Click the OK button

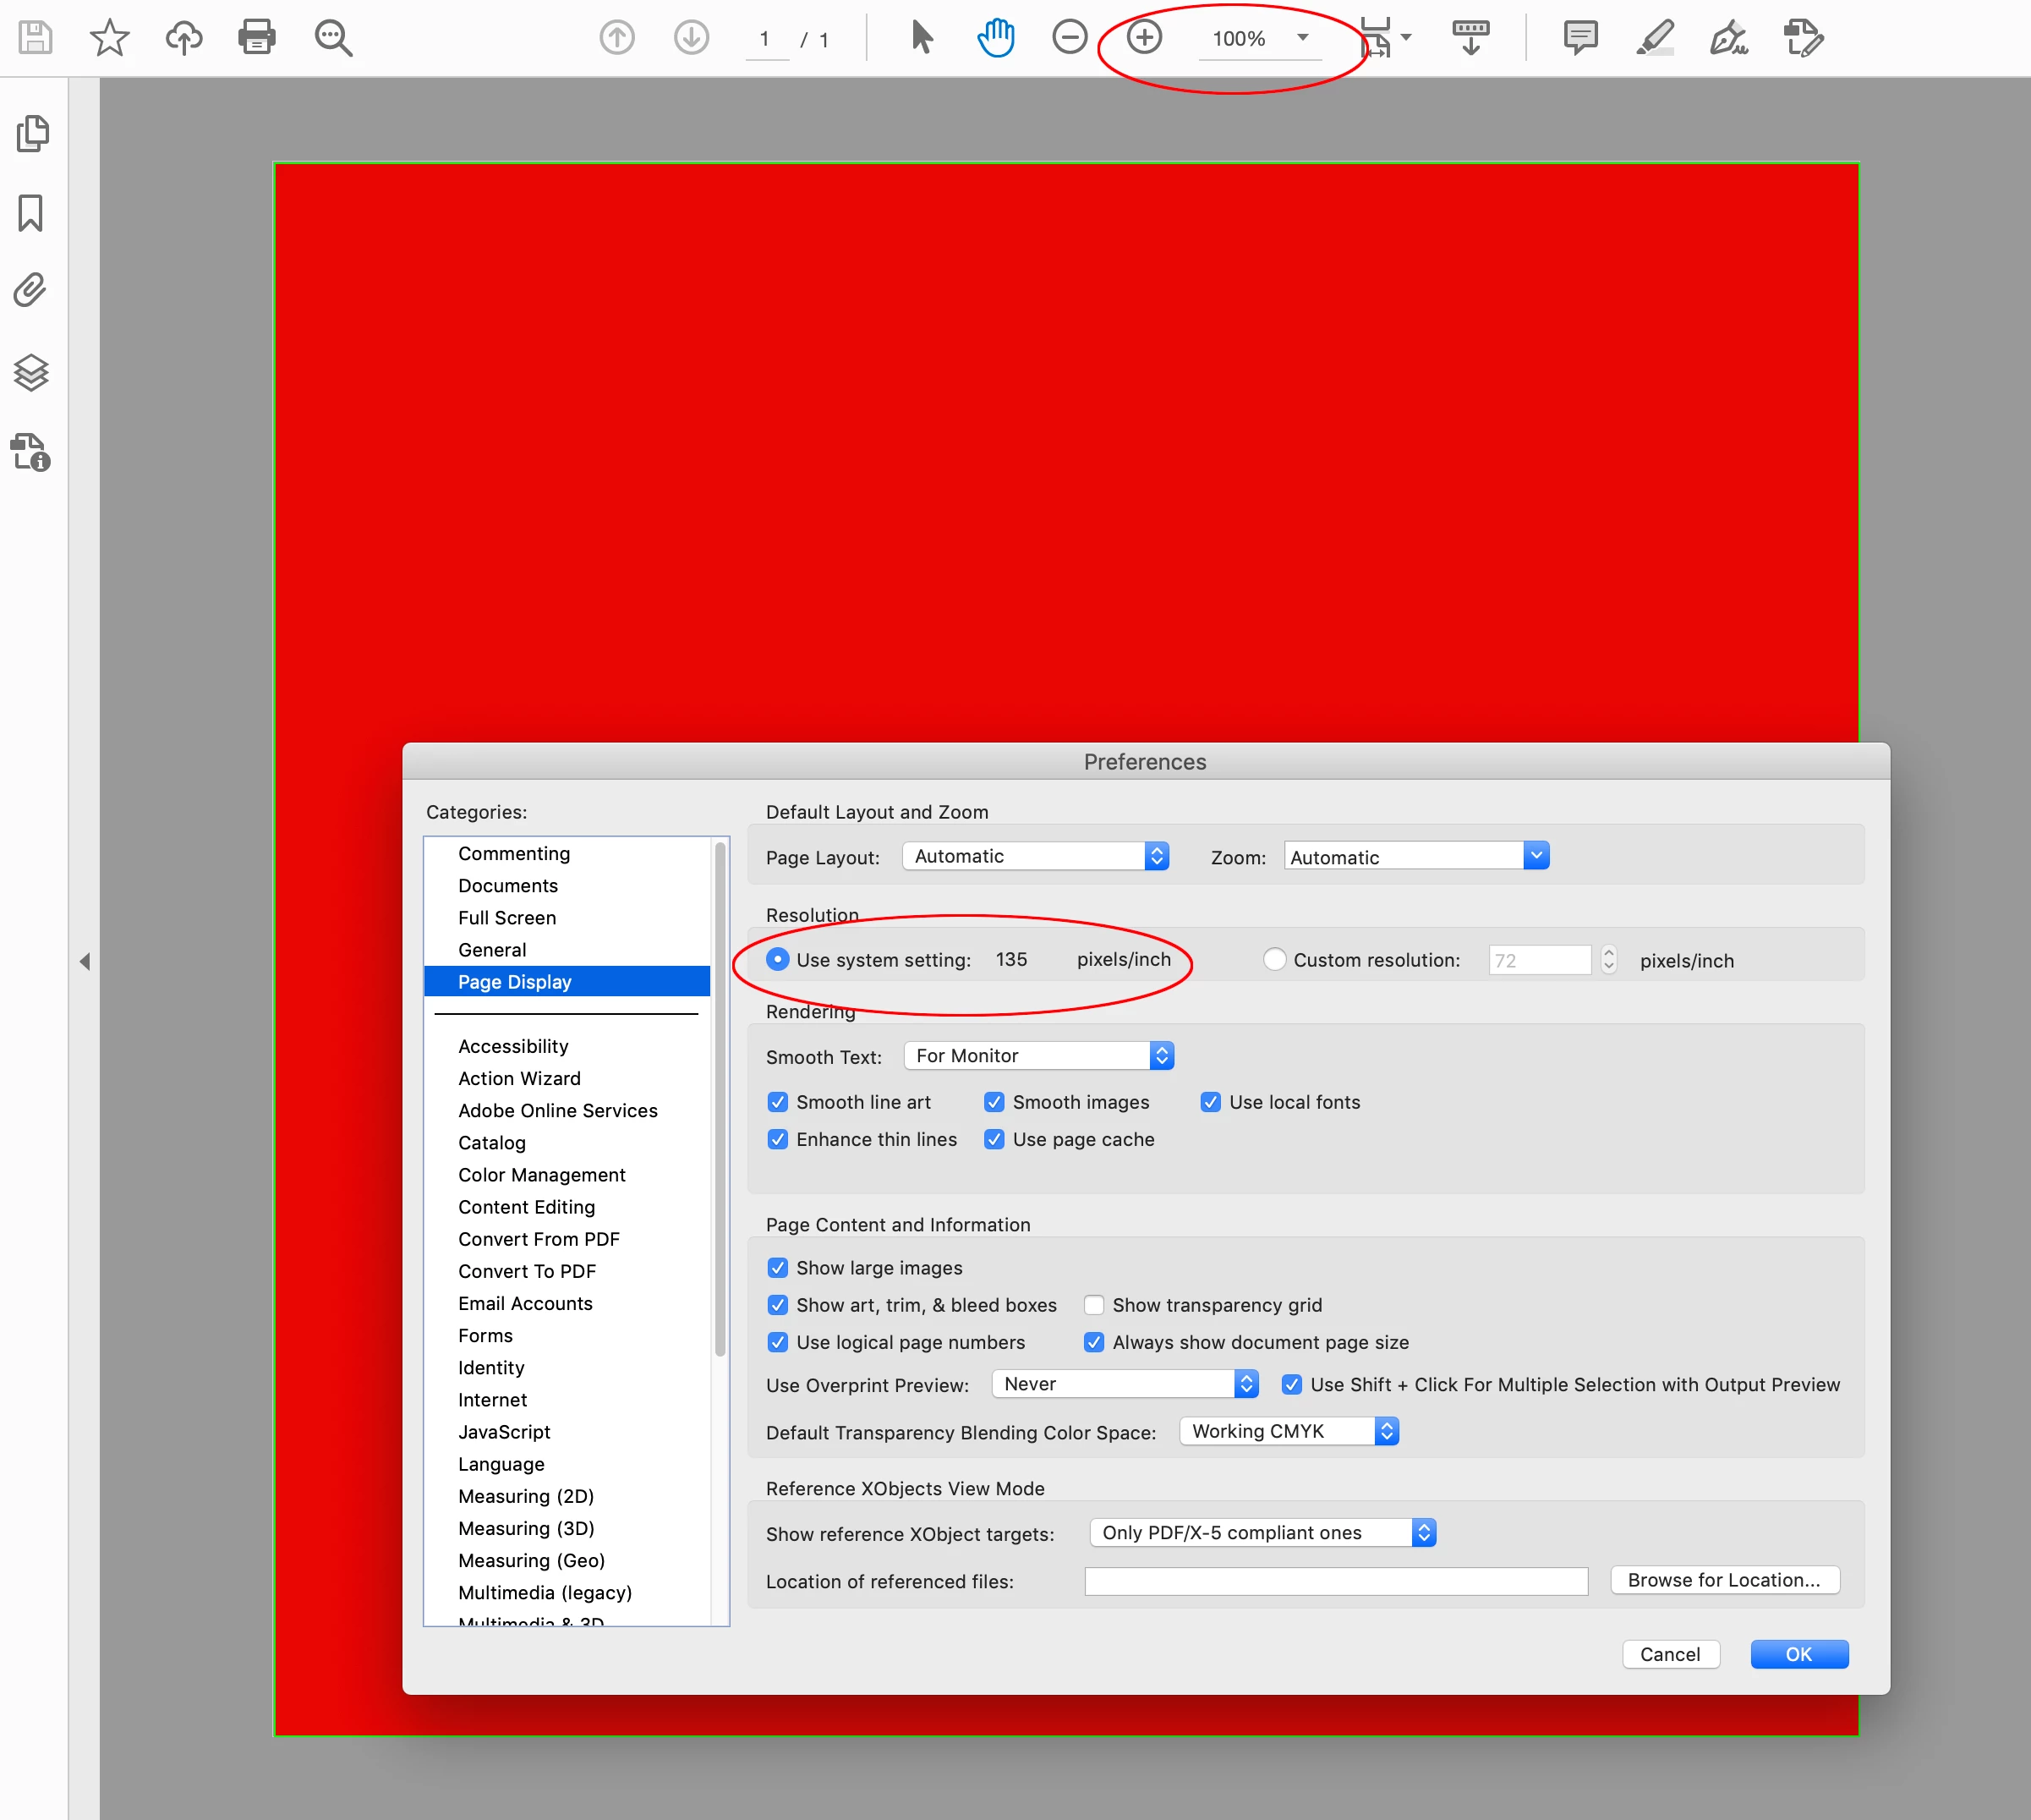[x=1798, y=1654]
